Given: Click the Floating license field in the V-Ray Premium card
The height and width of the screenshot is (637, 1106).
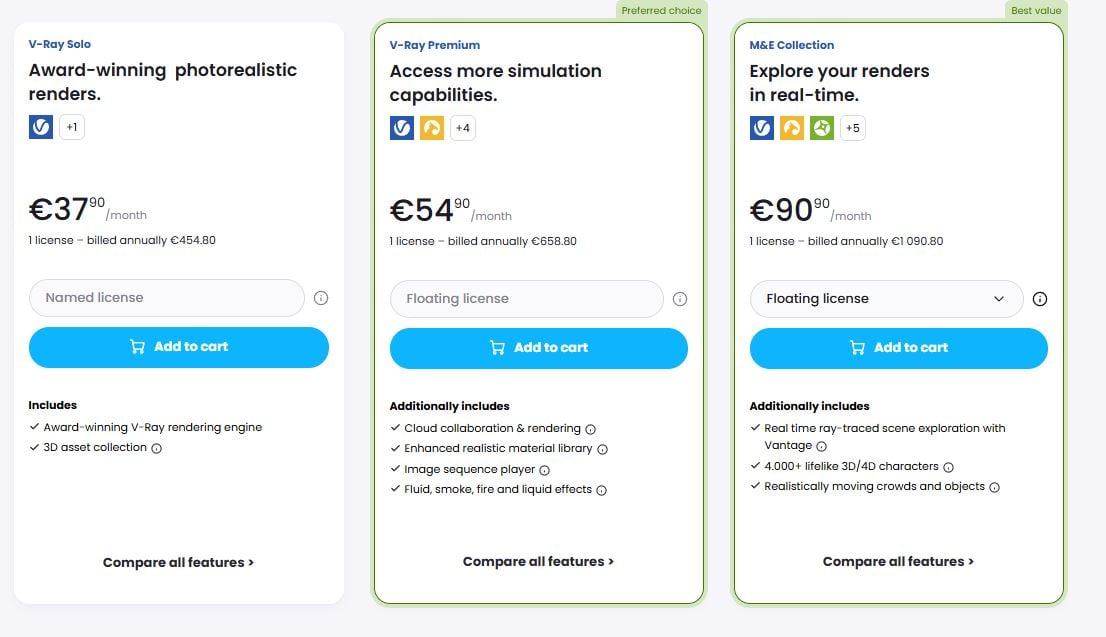Looking at the screenshot, I should [x=526, y=299].
